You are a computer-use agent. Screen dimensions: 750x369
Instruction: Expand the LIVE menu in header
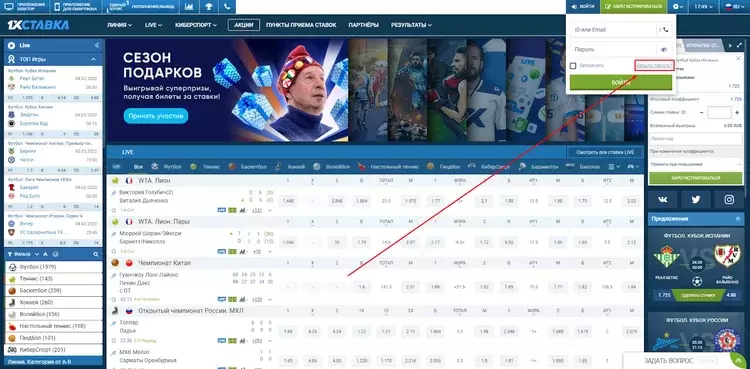coord(154,25)
